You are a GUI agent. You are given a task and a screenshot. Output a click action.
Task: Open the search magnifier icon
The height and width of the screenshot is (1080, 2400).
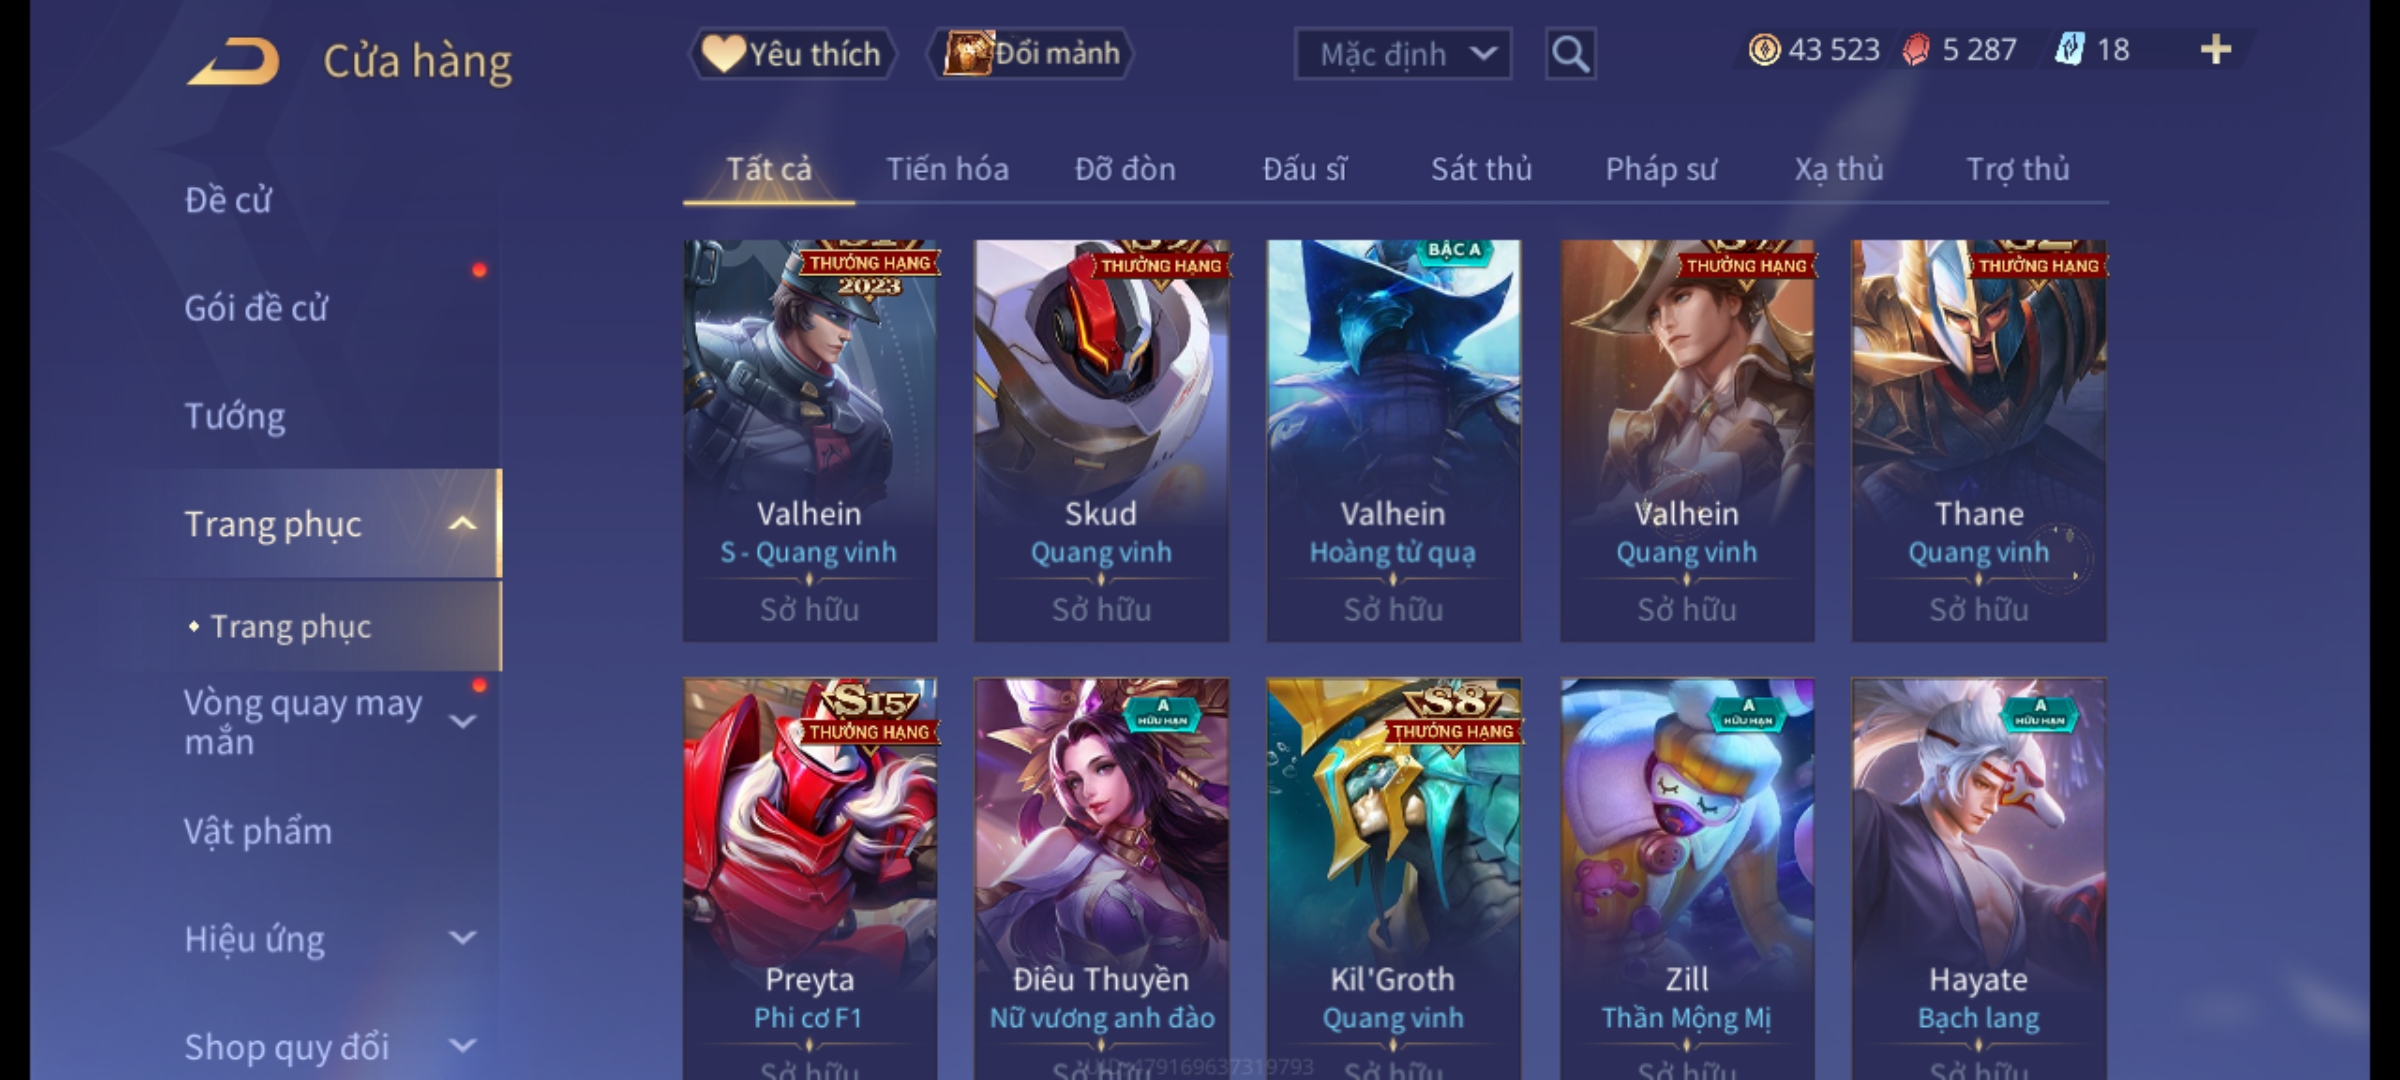(x=1570, y=54)
